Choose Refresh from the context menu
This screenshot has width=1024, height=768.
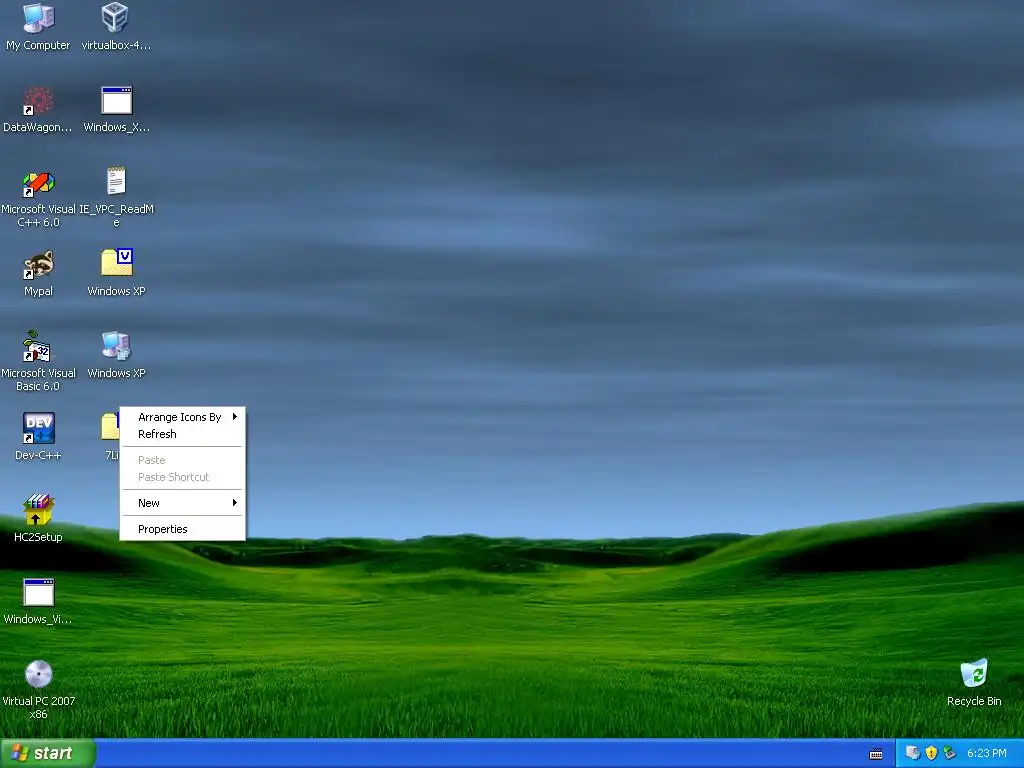point(183,434)
